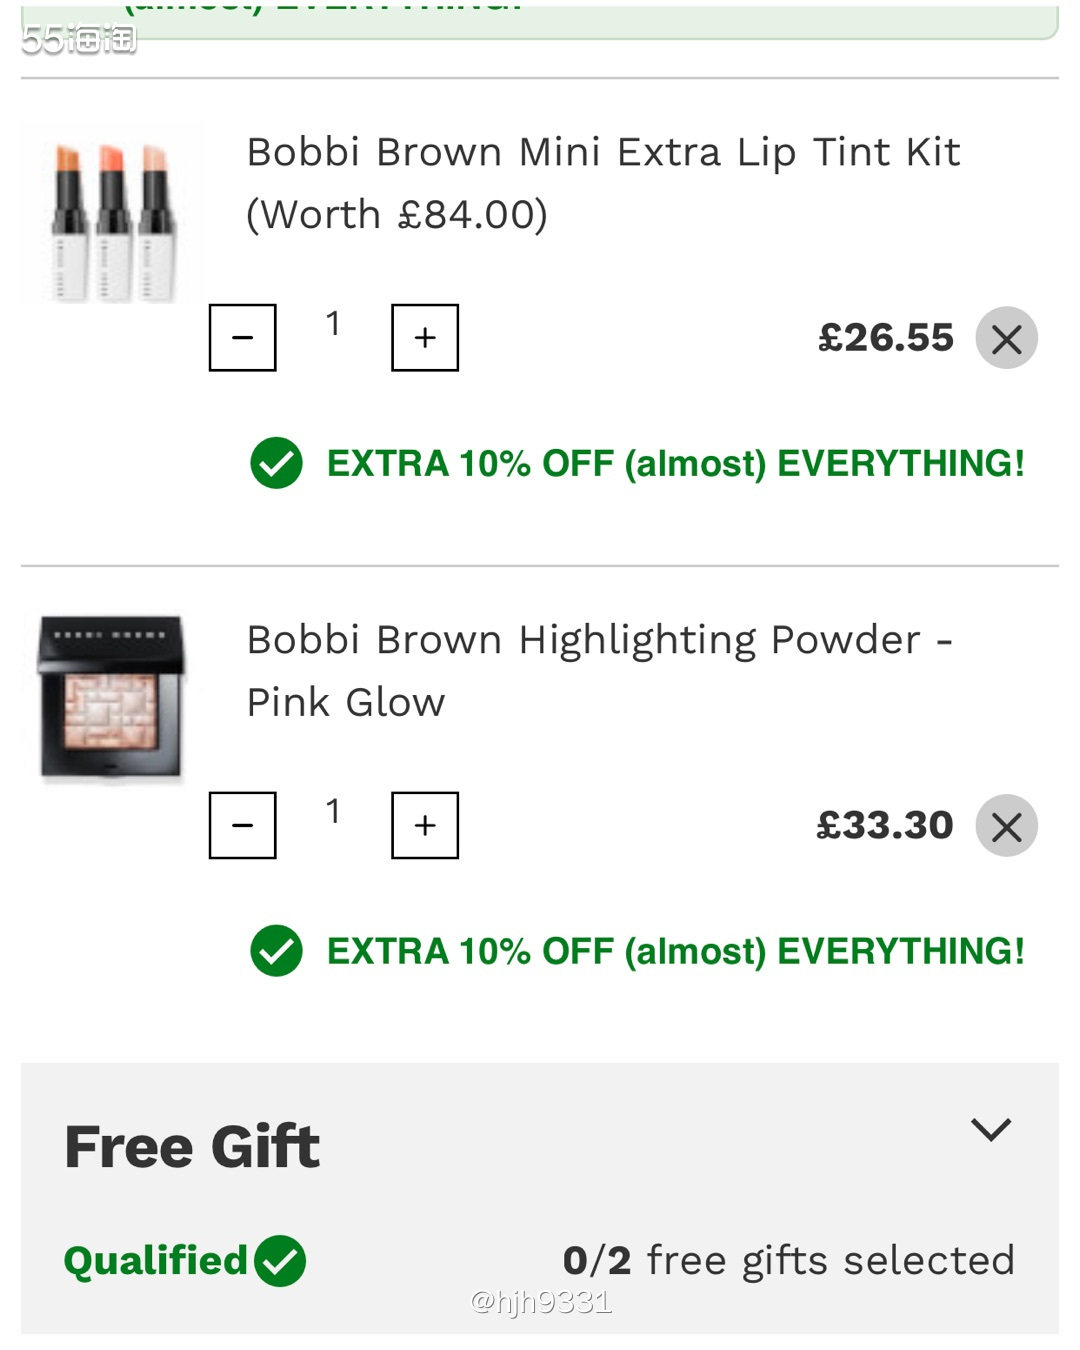The width and height of the screenshot is (1080, 1350).
Task: Open Bobbi Brown Highlighting Powder Pink Glow title
Action: (x=599, y=670)
